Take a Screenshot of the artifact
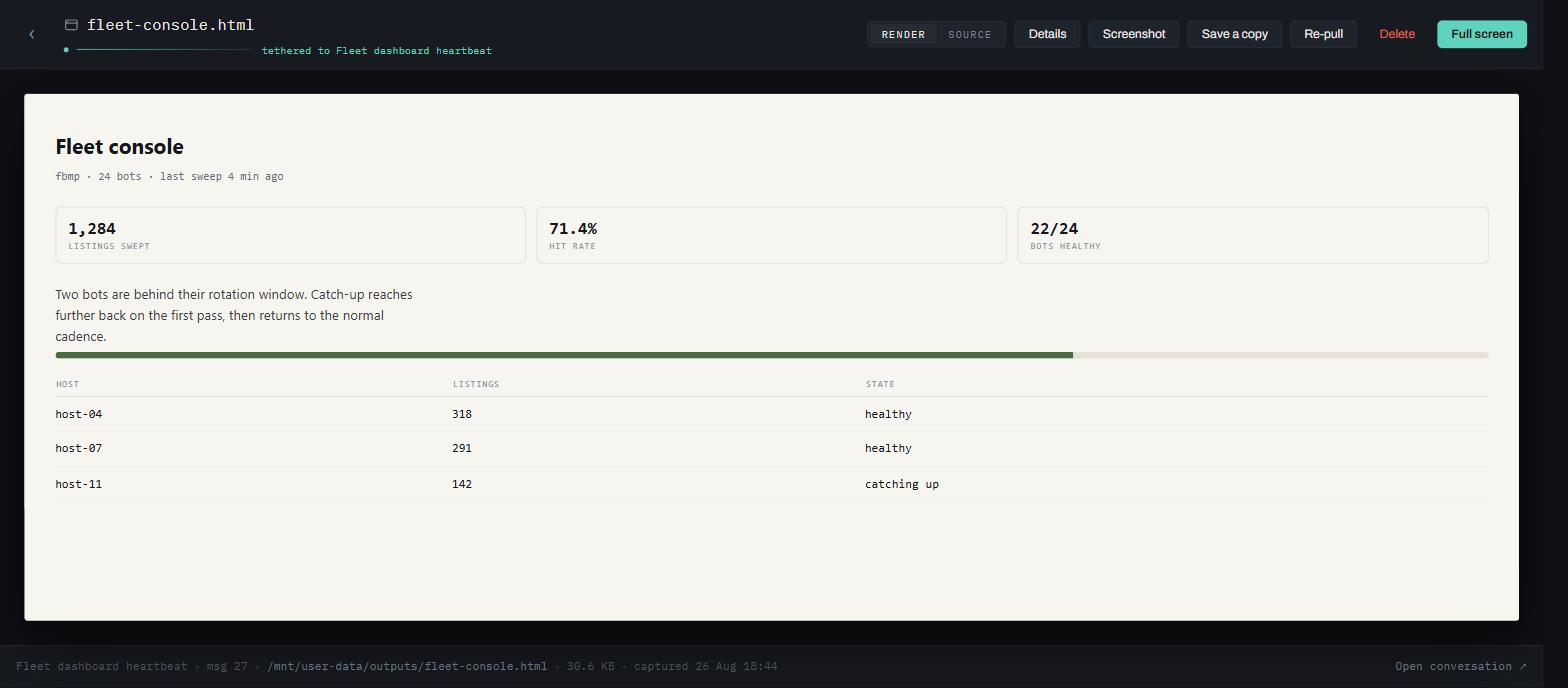 pyautogui.click(x=1134, y=34)
